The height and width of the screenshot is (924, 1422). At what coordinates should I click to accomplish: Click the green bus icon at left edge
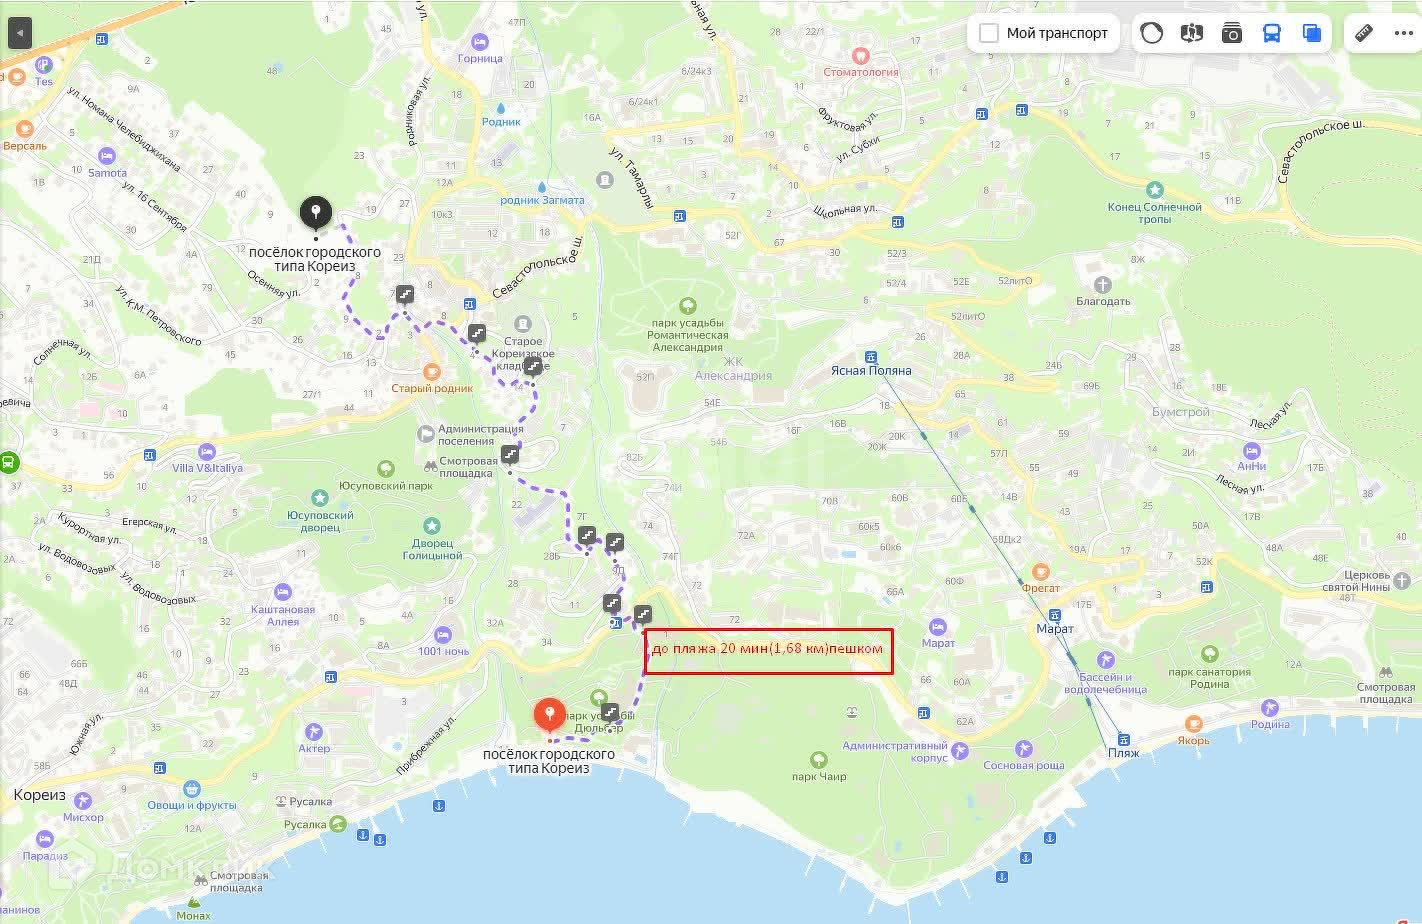[x=9, y=462]
